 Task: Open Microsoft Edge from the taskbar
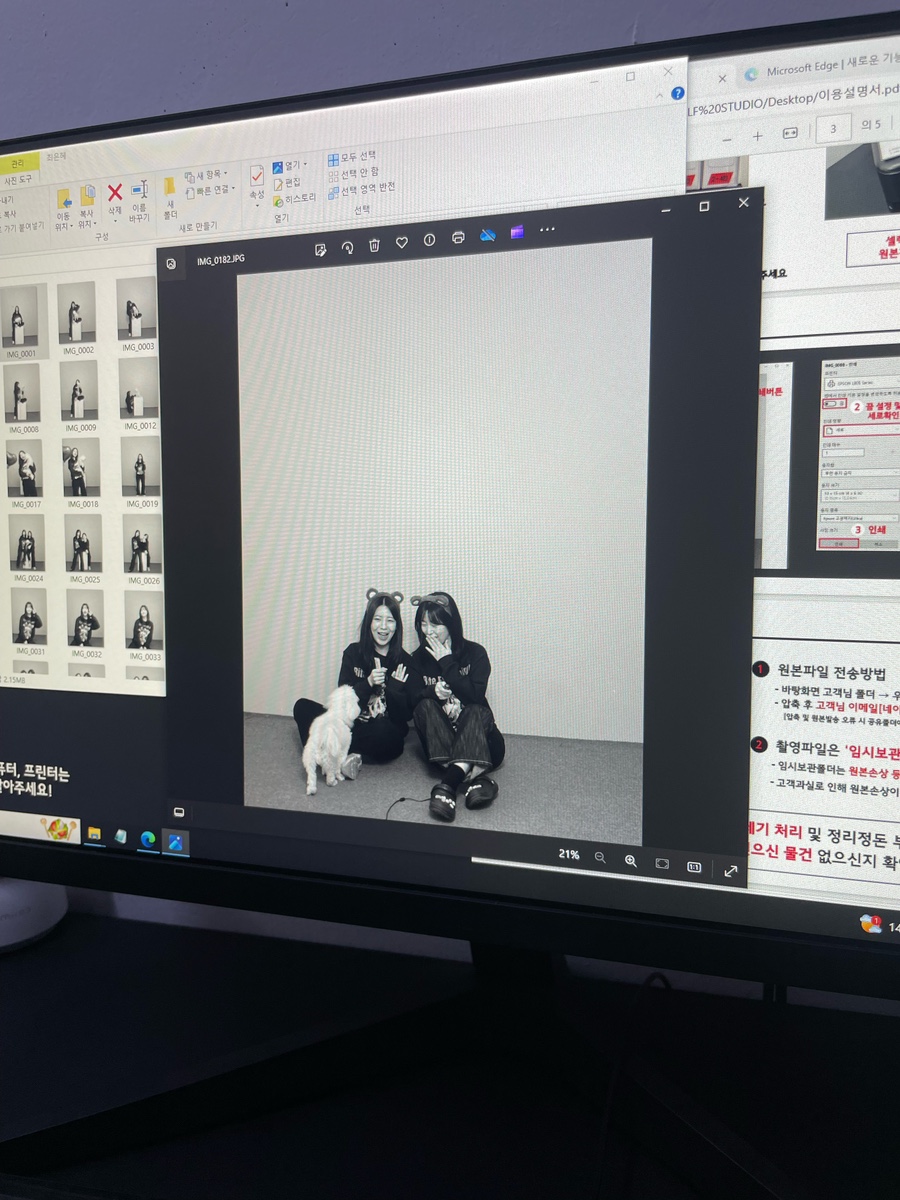[148, 839]
